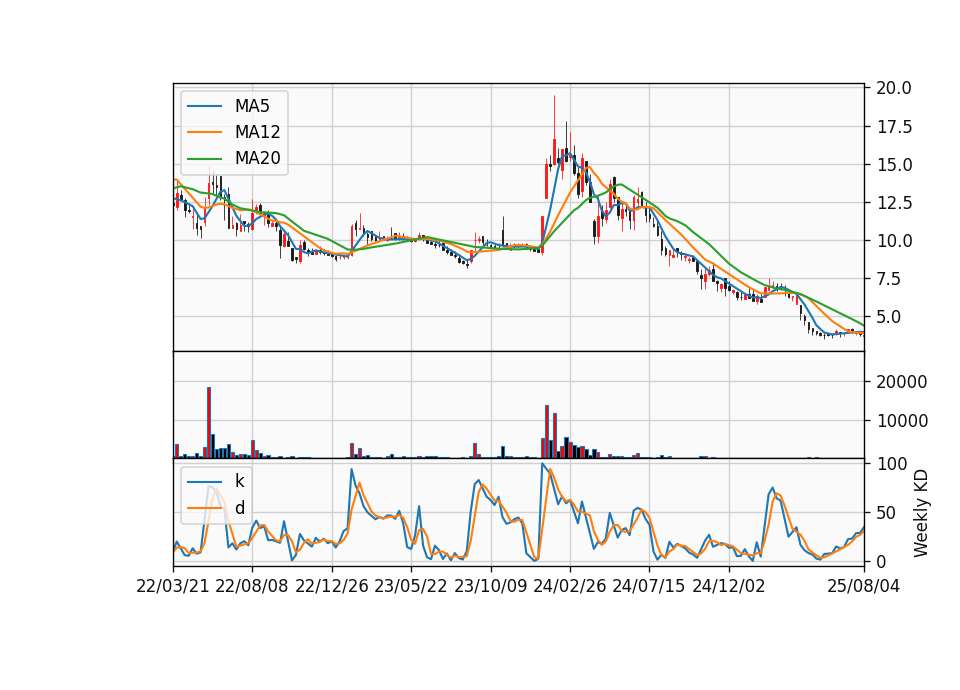Click the 24/07/15 date axis label

click(x=649, y=586)
